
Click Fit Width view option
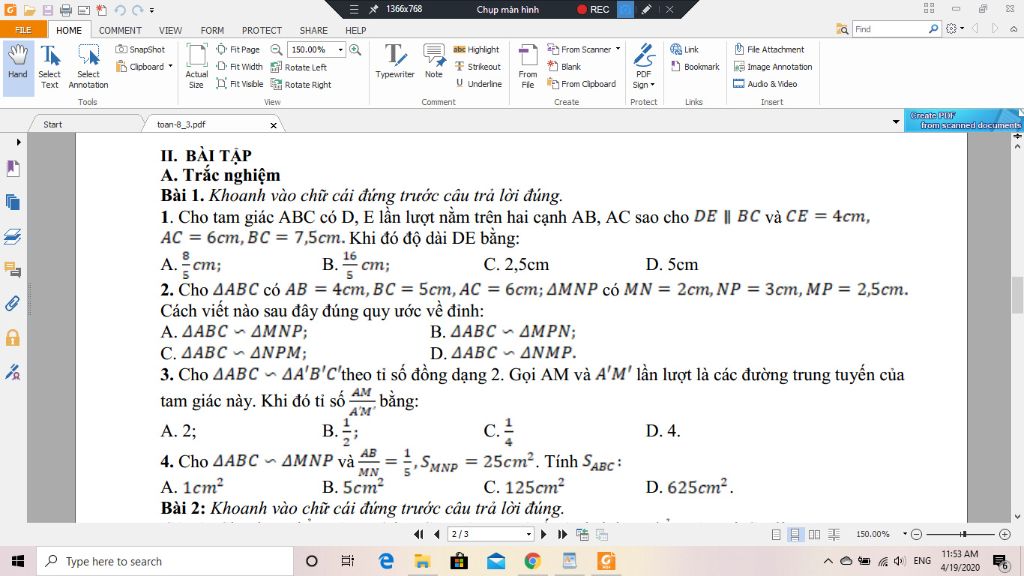[240, 67]
